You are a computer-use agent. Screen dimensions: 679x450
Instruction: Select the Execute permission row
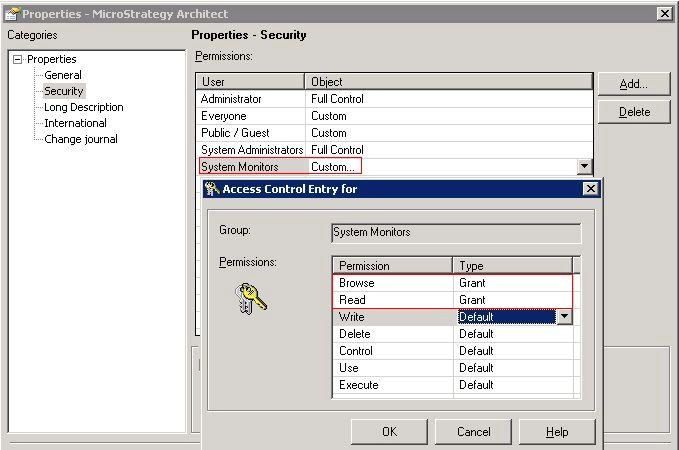(x=453, y=385)
